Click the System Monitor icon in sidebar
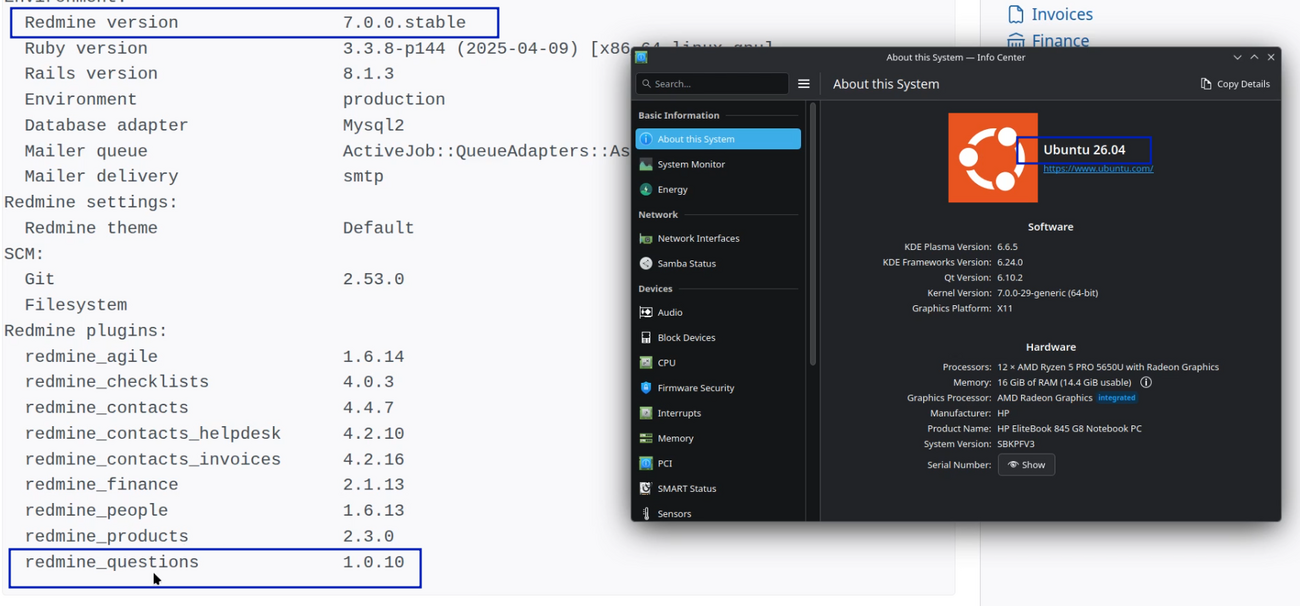The image size is (1300, 606). click(x=646, y=164)
